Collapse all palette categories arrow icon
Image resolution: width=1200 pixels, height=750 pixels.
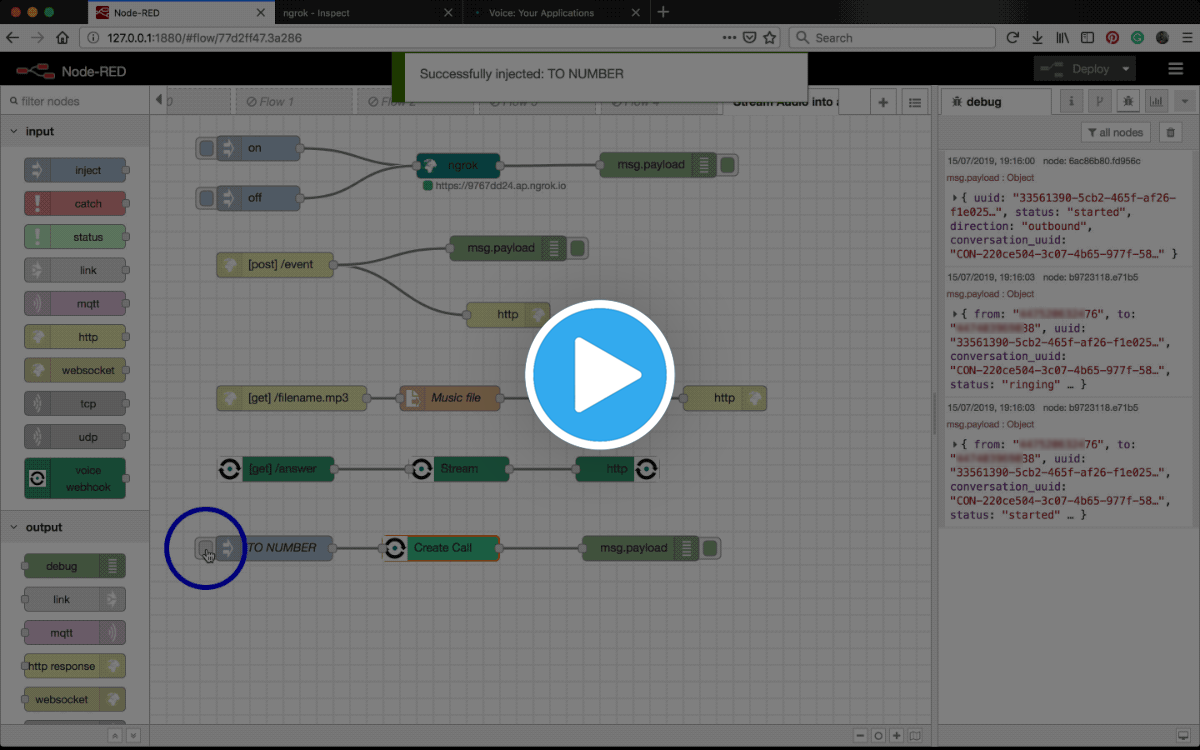(x=115, y=735)
